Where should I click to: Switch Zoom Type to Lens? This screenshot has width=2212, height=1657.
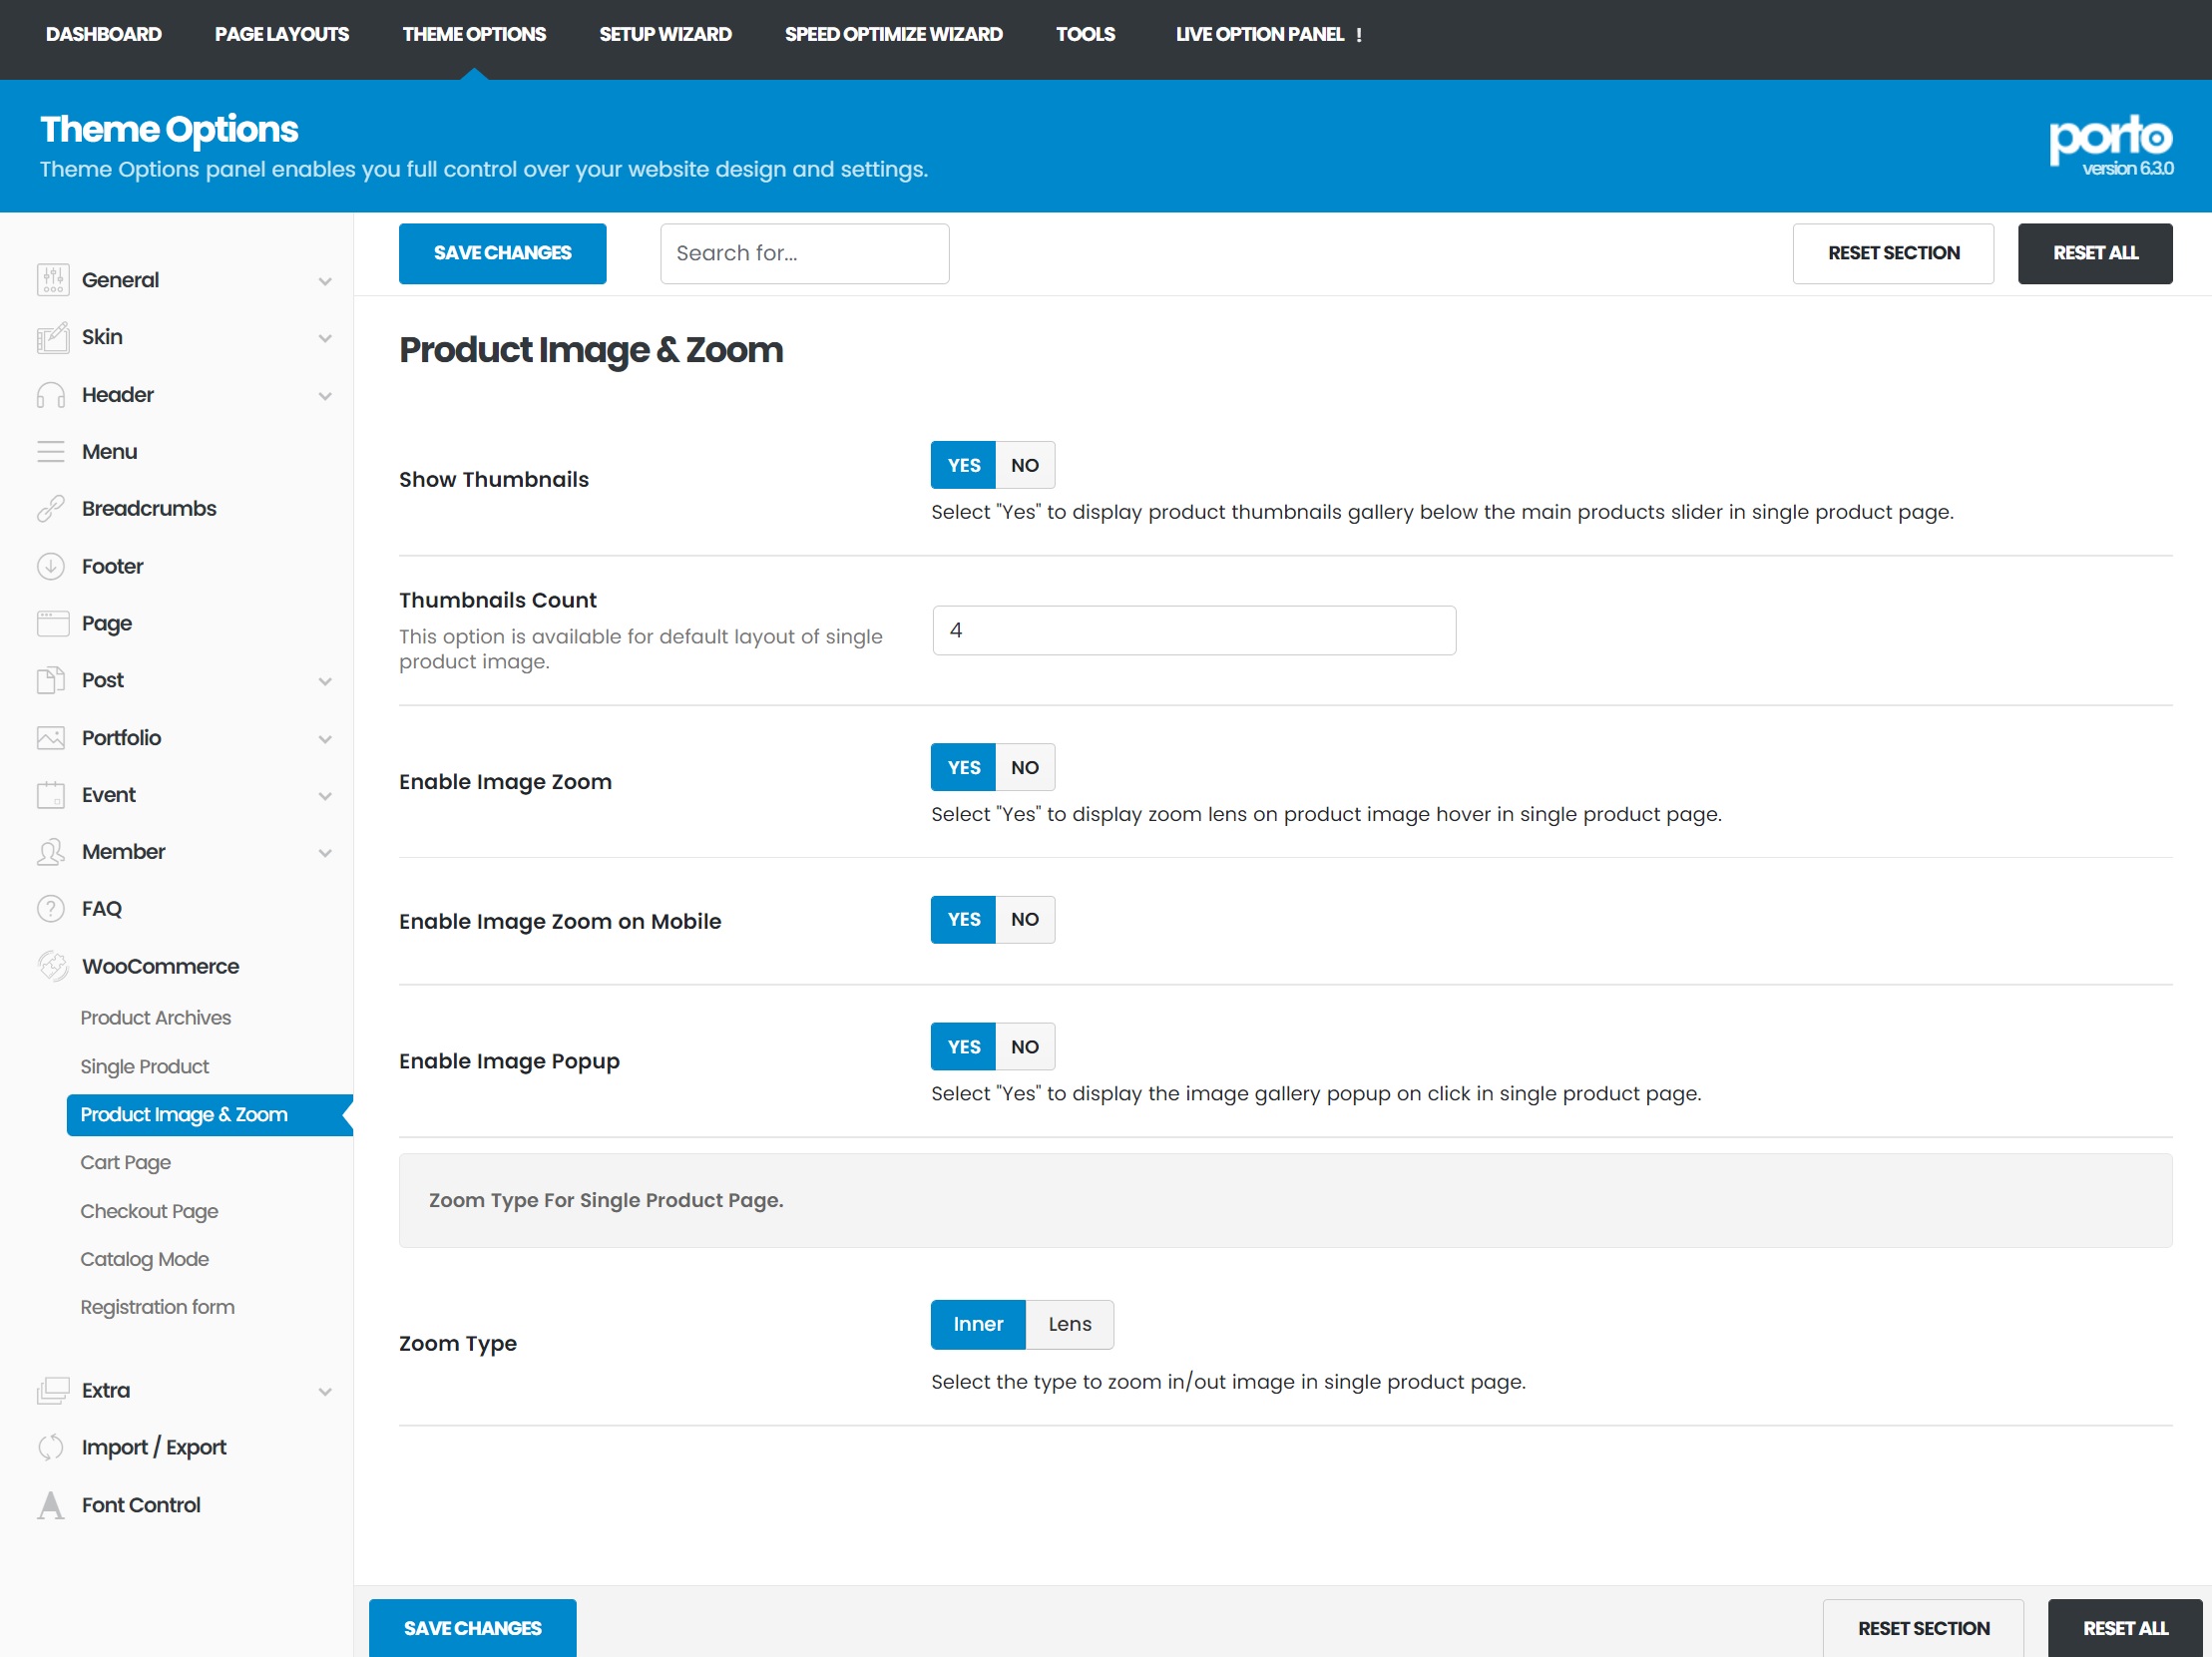(x=1069, y=1324)
